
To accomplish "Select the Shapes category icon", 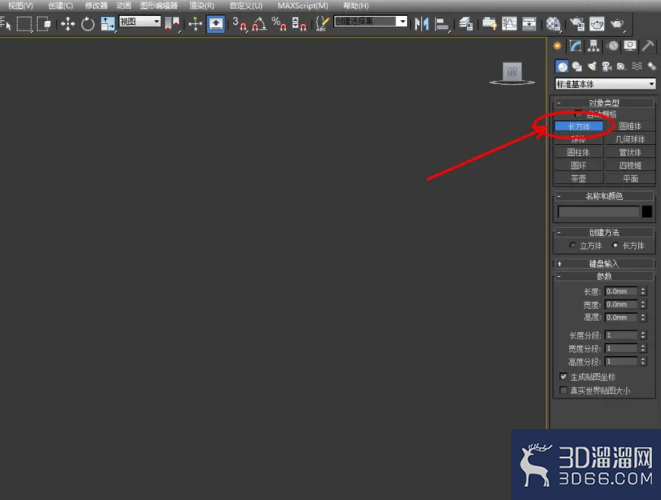I will pyautogui.click(x=577, y=67).
